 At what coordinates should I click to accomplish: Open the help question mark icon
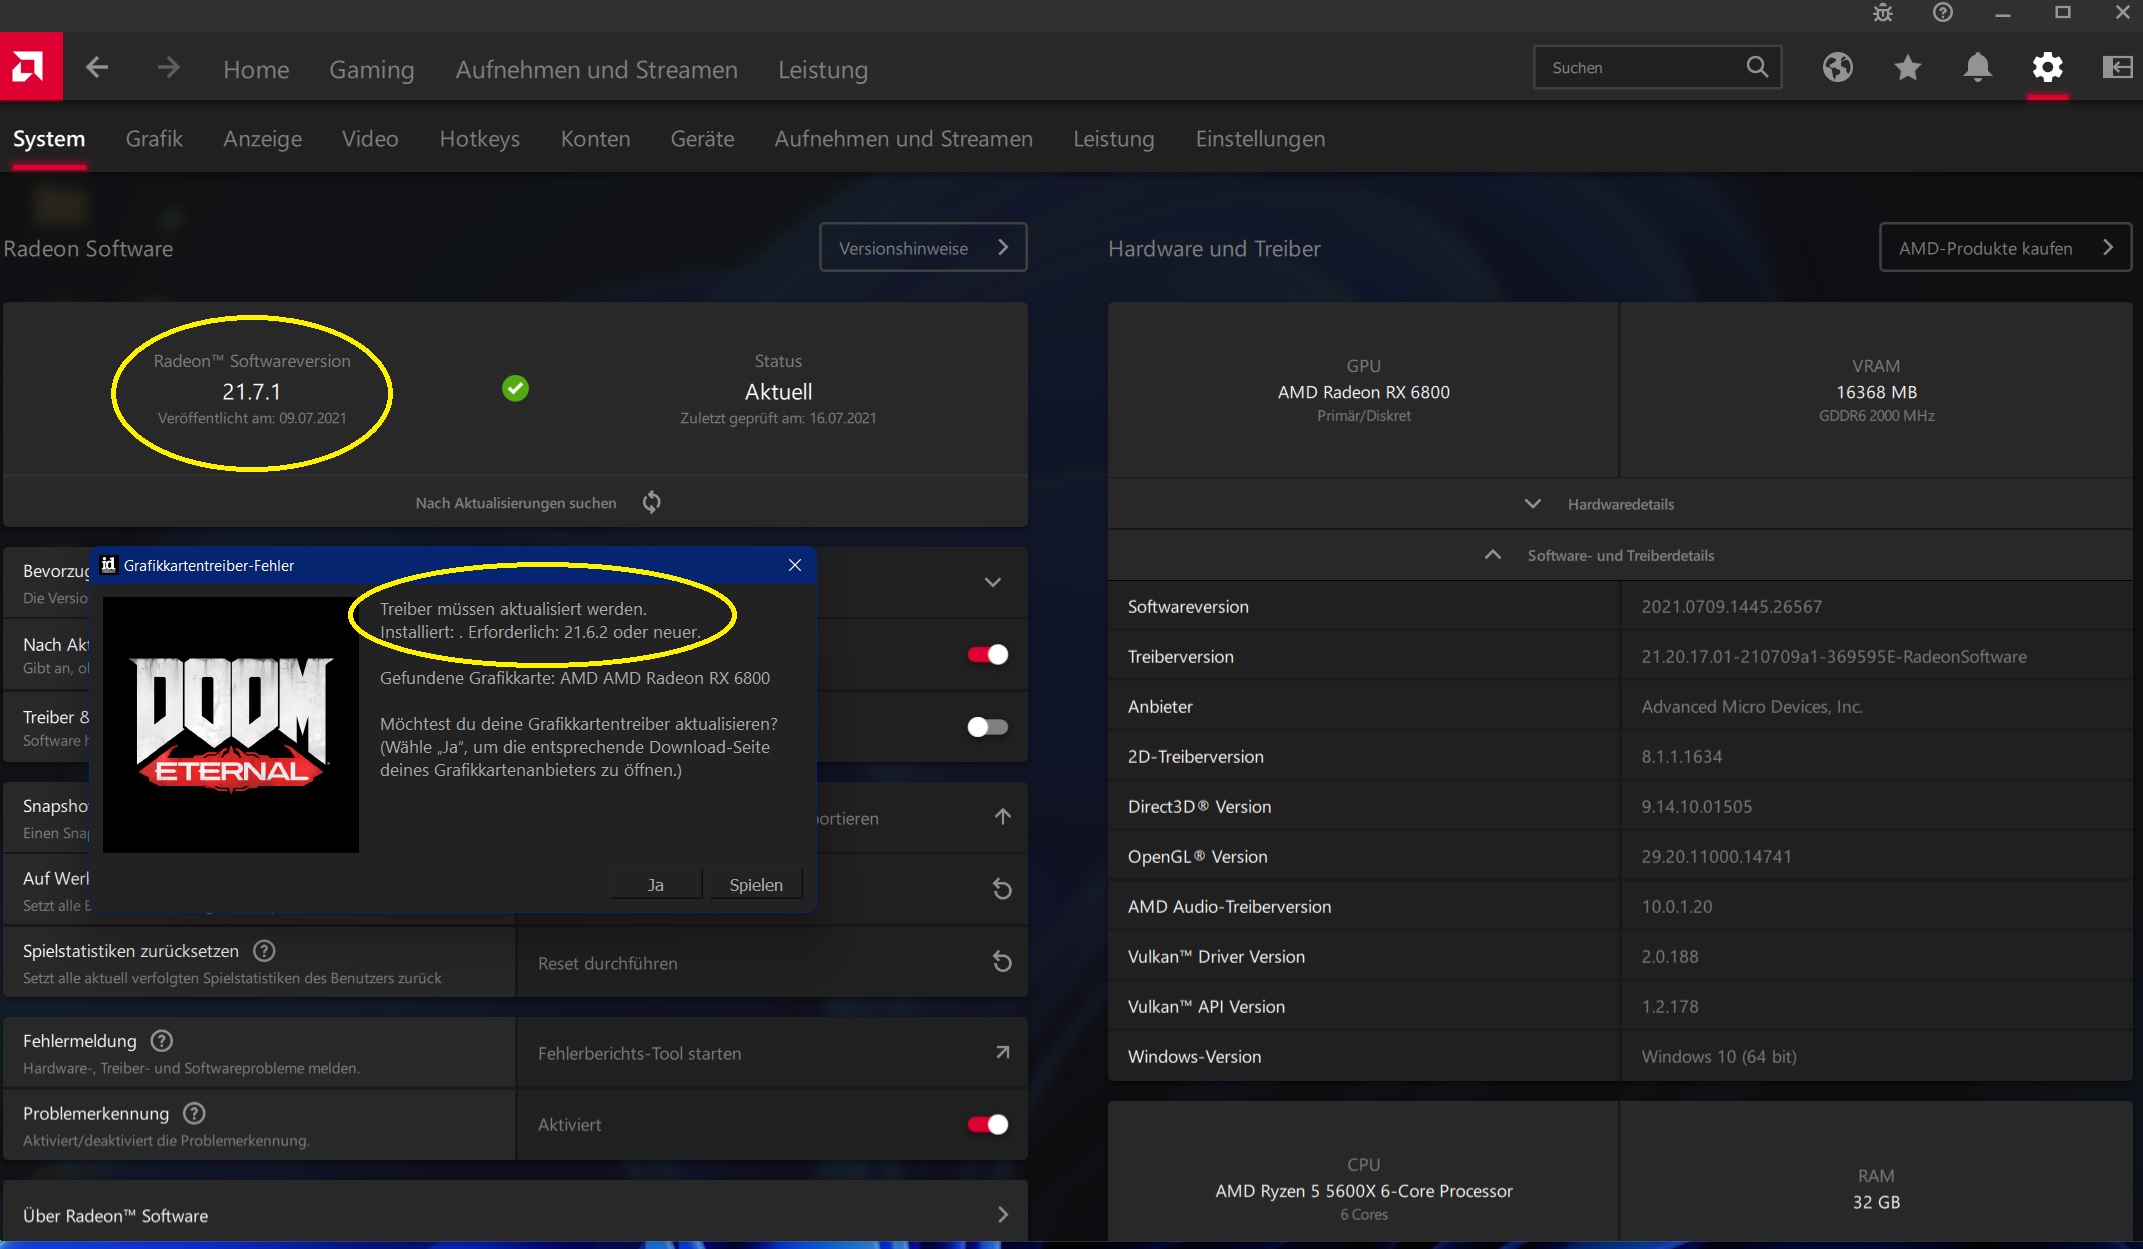coord(1943,12)
